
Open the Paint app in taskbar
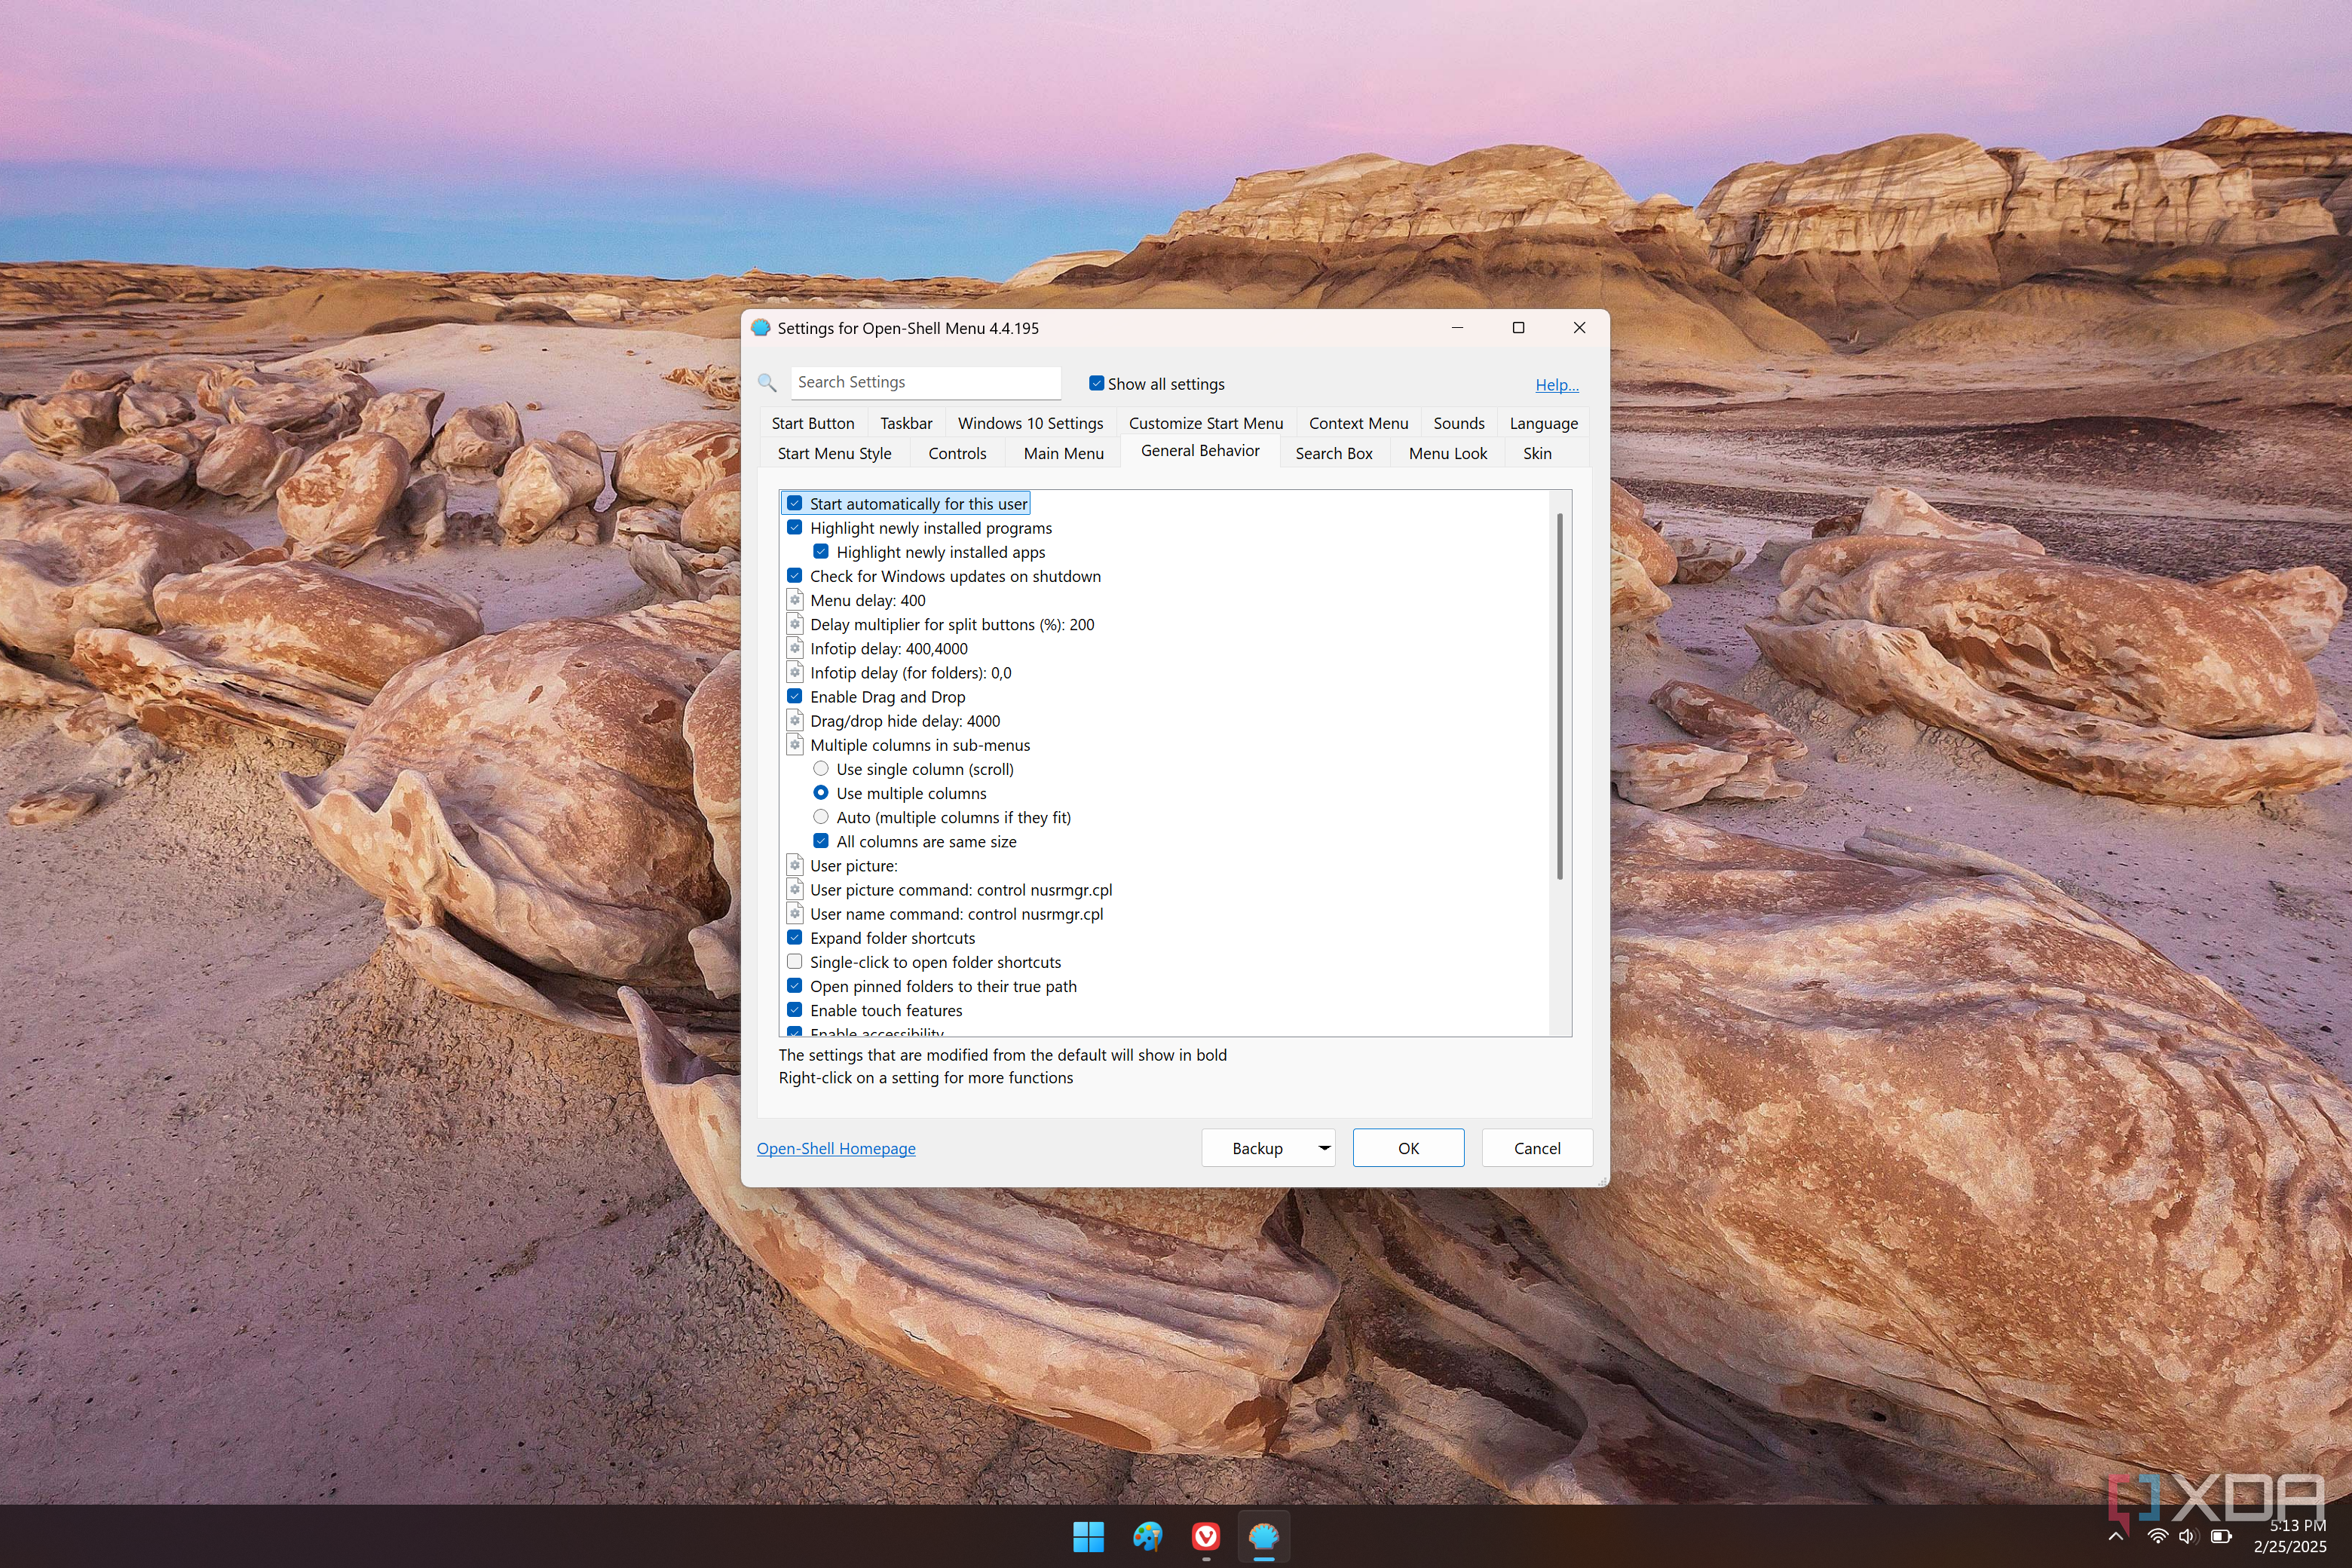click(1147, 1536)
